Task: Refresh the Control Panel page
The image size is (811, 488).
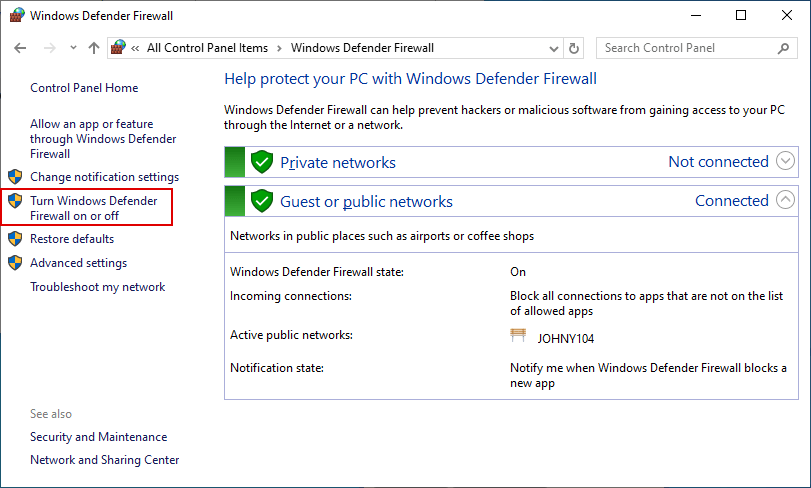Action: point(574,49)
